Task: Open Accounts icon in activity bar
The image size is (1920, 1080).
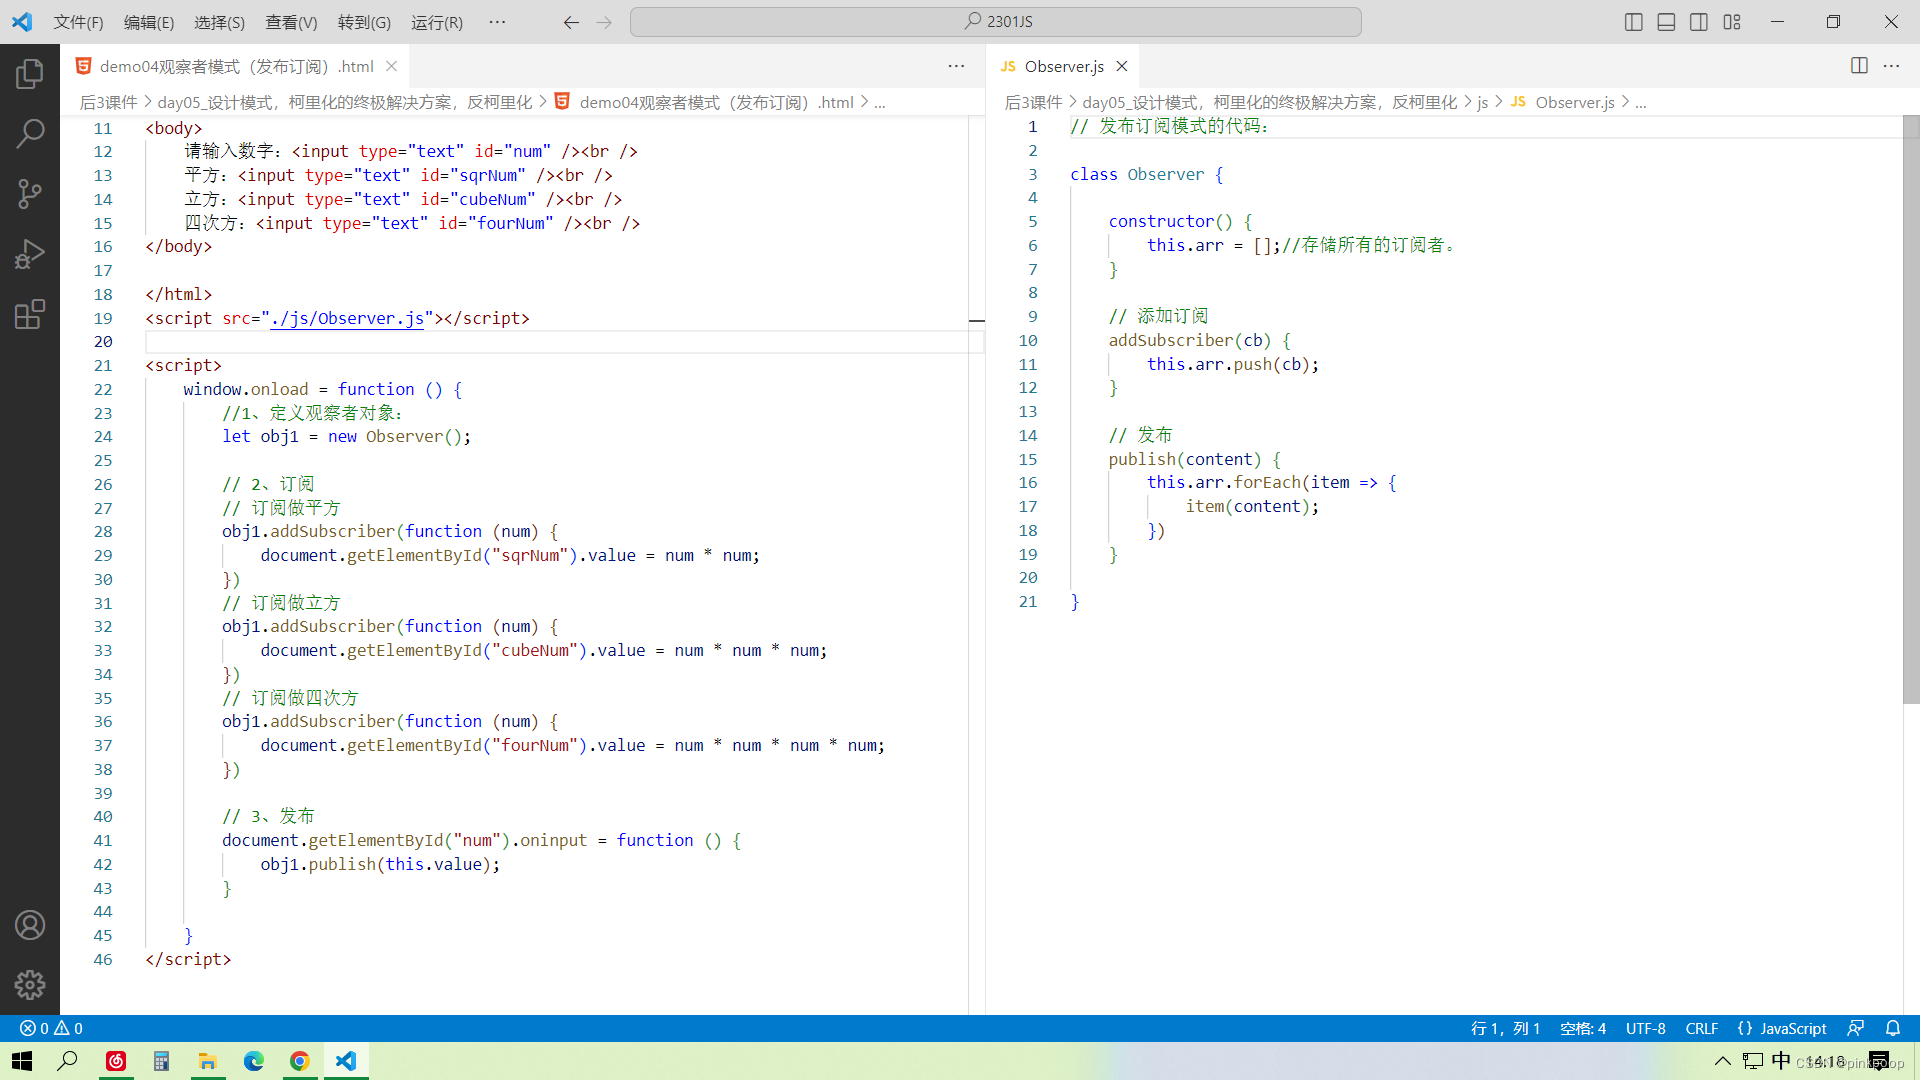Action: [x=30, y=925]
